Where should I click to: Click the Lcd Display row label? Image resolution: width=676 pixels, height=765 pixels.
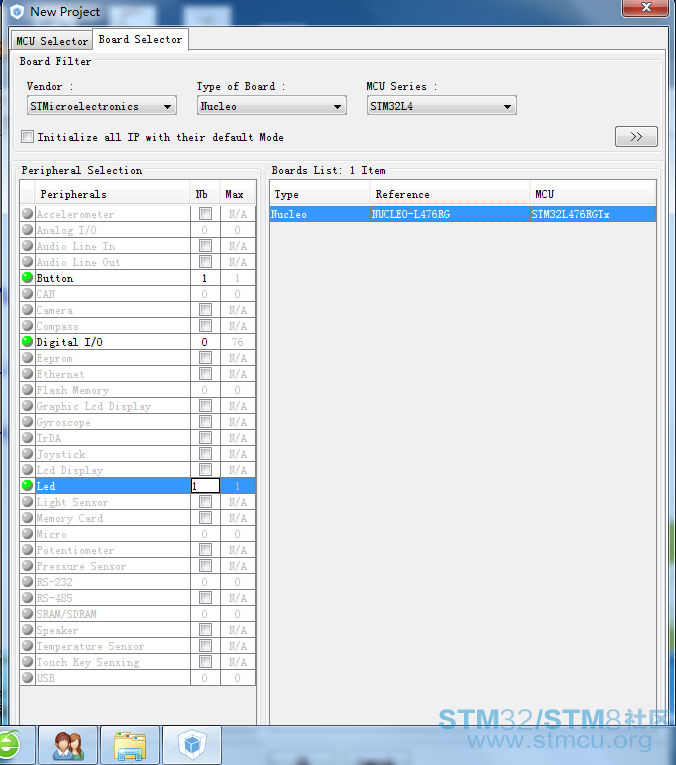70,470
